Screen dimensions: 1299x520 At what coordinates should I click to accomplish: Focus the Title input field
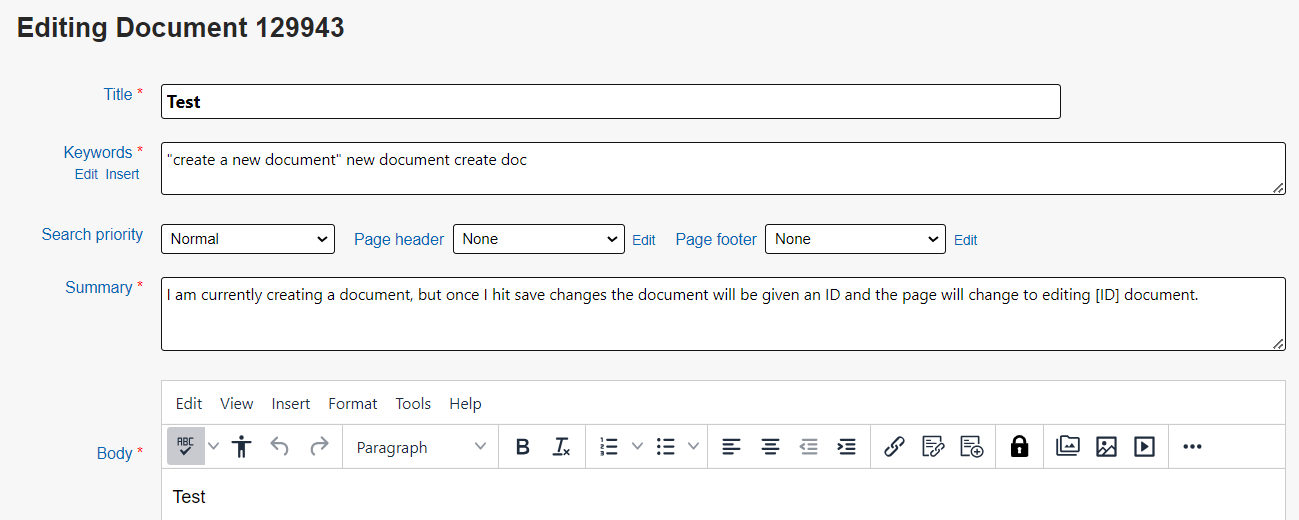611,101
